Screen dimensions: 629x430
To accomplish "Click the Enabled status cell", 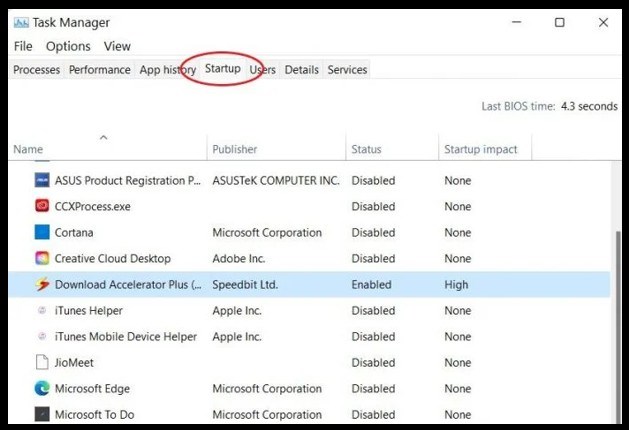I will pyautogui.click(x=371, y=284).
